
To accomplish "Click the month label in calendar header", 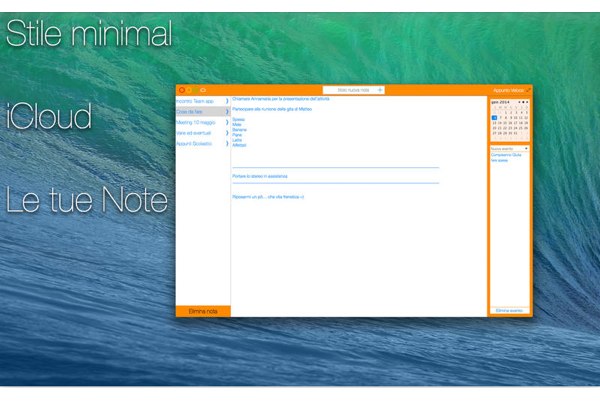I will pyautogui.click(x=500, y=102).
